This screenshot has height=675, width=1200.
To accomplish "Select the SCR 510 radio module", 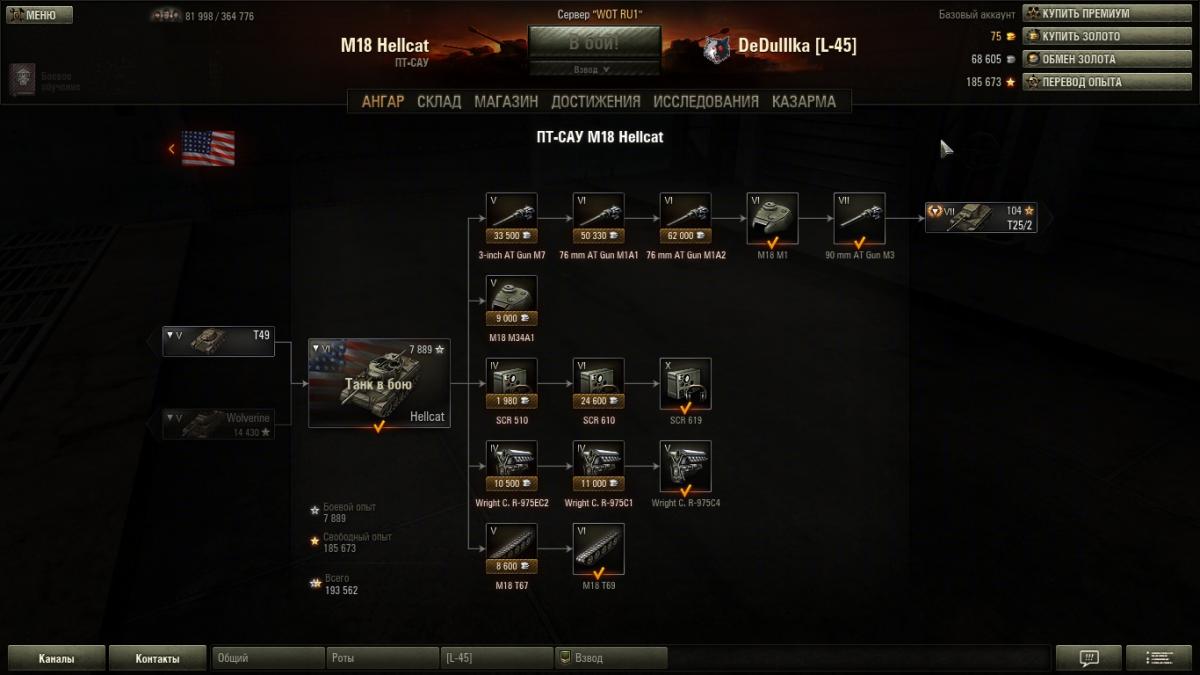I will pos(511,384).
